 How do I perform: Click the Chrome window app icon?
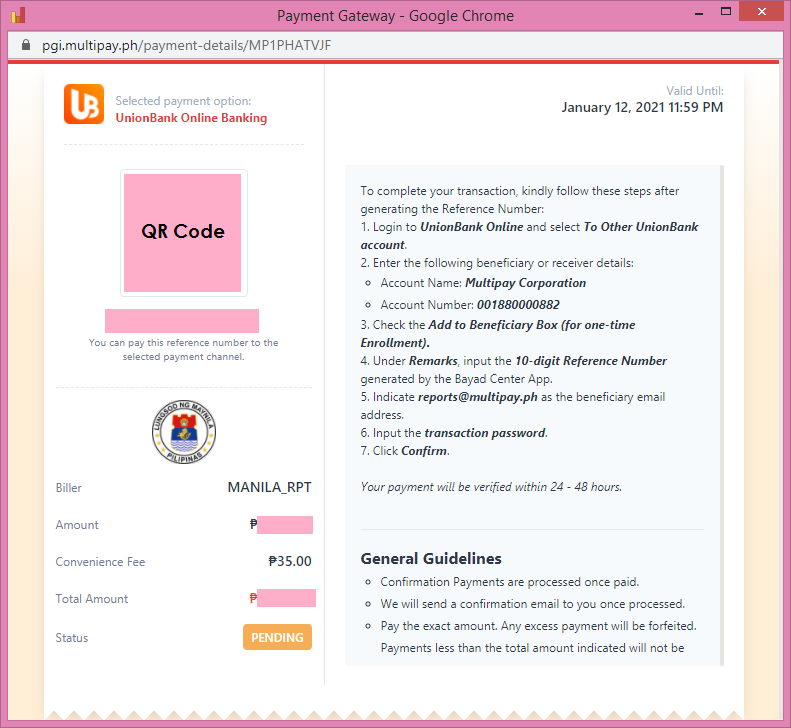click(18, 15)
